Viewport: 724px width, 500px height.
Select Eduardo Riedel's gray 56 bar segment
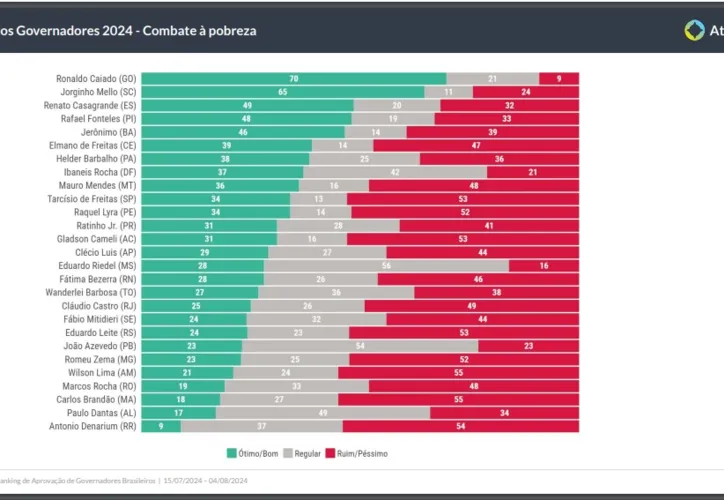[x=386, y=266]
